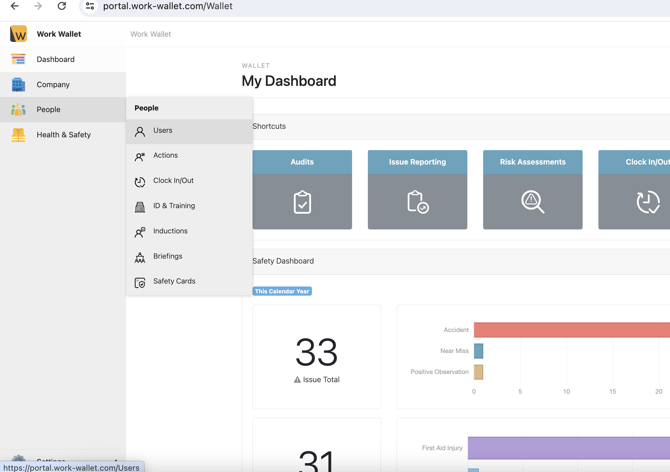This screenshot has height=472, width=670.
Task: Open Actions in the People submenu
Action: [x=165, y=156]
